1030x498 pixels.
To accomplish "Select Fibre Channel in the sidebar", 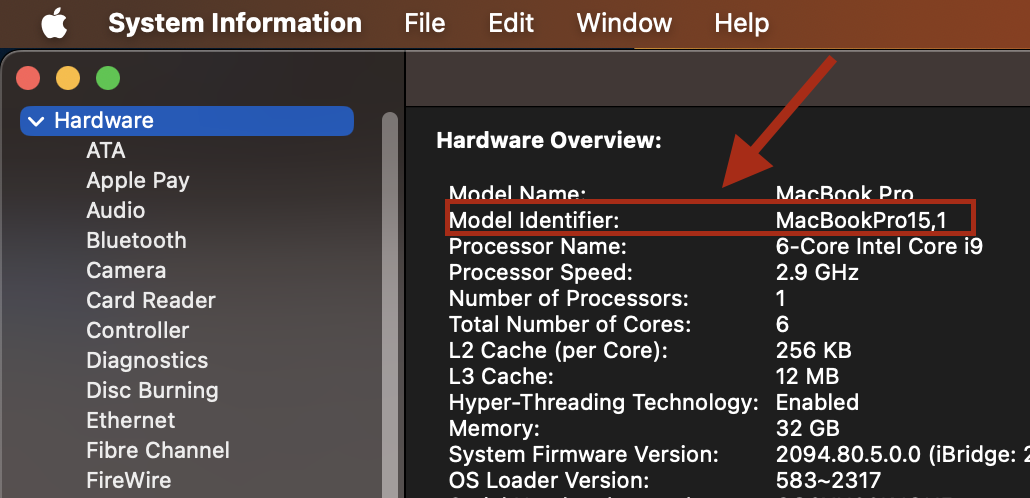I will pos(158,451).
